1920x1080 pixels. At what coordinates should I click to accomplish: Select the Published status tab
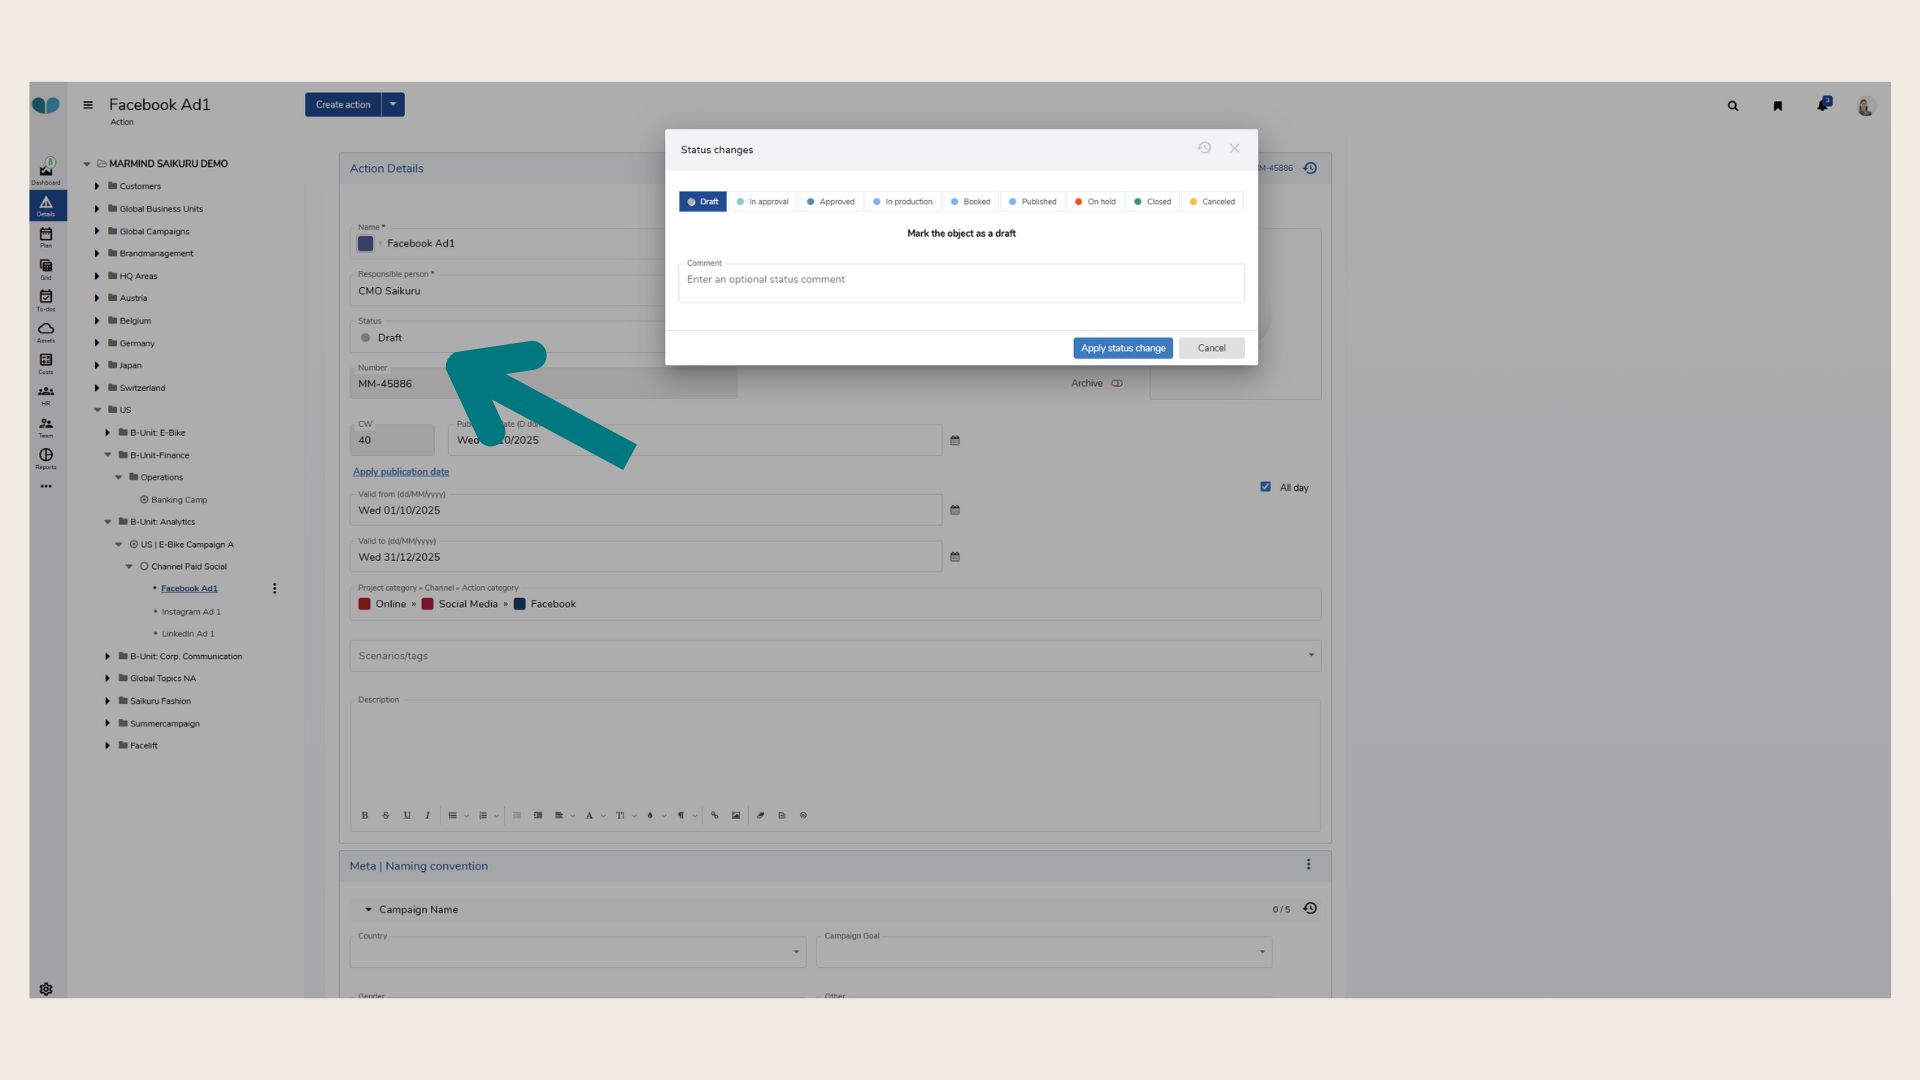(1032, 202)
